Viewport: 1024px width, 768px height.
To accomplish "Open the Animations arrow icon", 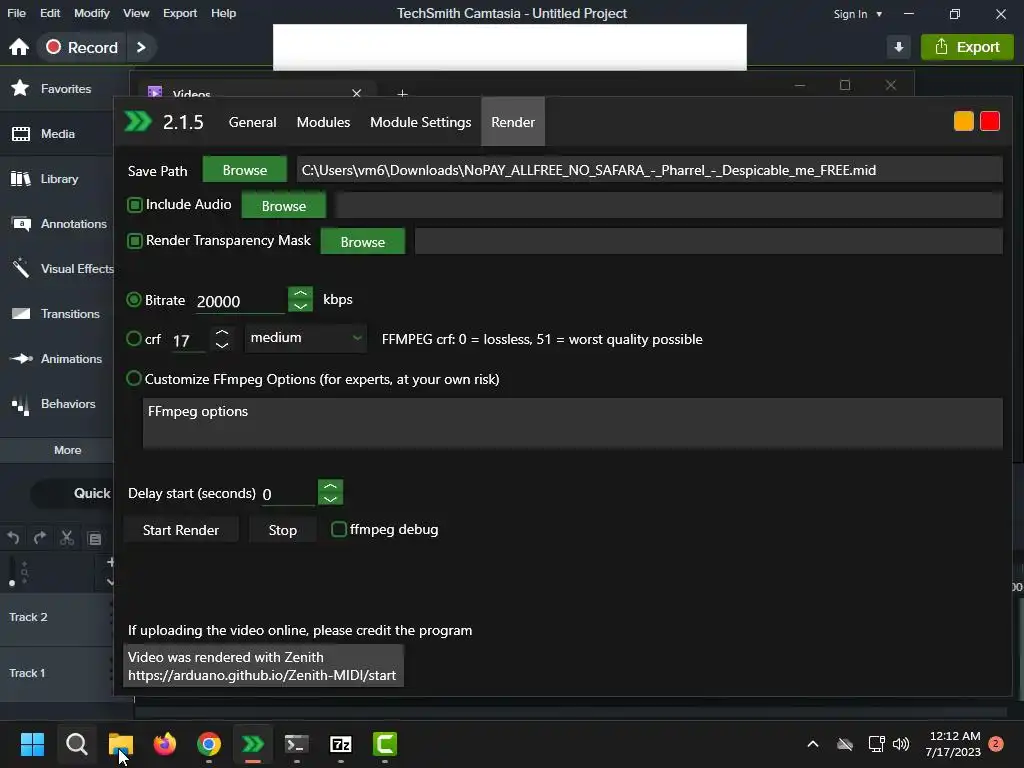I will point(21,359).
